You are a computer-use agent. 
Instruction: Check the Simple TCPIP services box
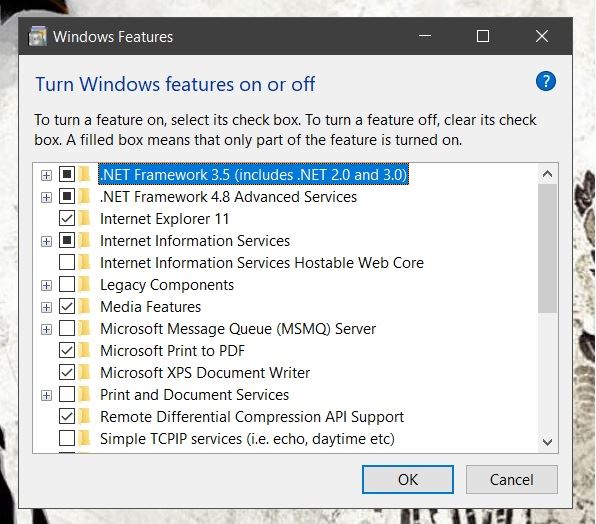click(x=67, y=438)
